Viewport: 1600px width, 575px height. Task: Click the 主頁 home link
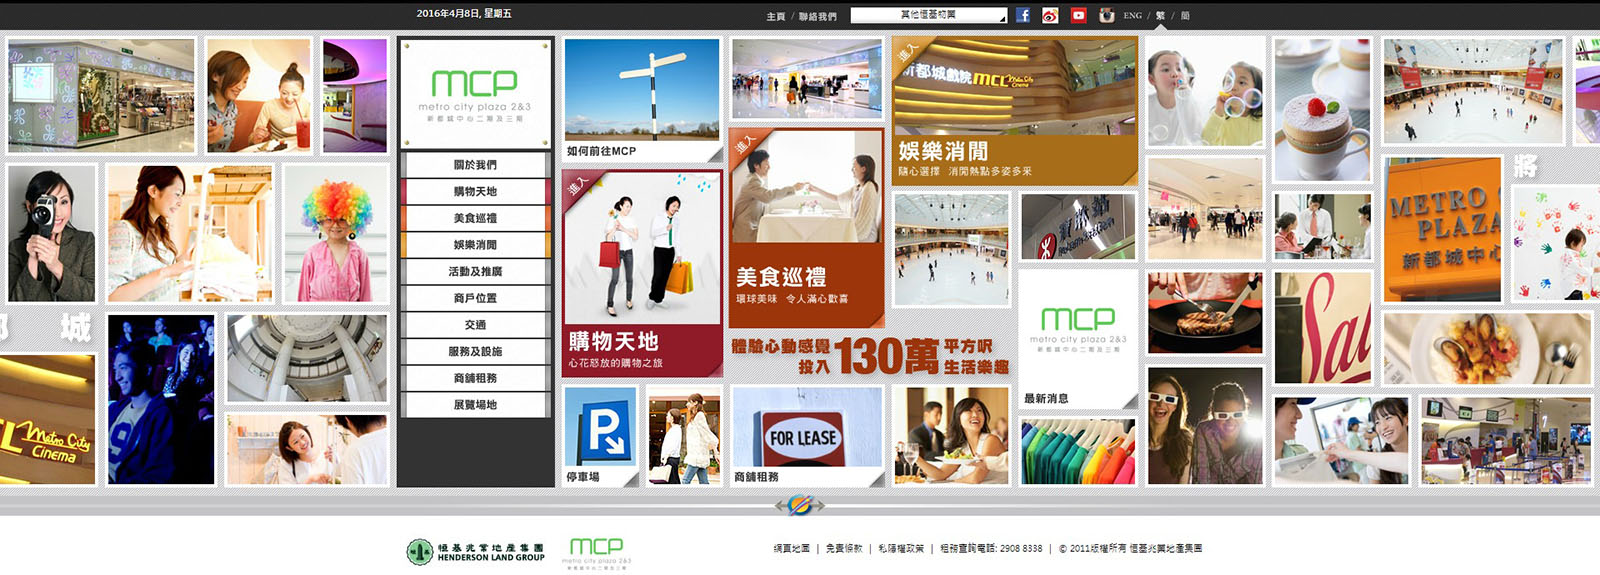pos(775,17)
